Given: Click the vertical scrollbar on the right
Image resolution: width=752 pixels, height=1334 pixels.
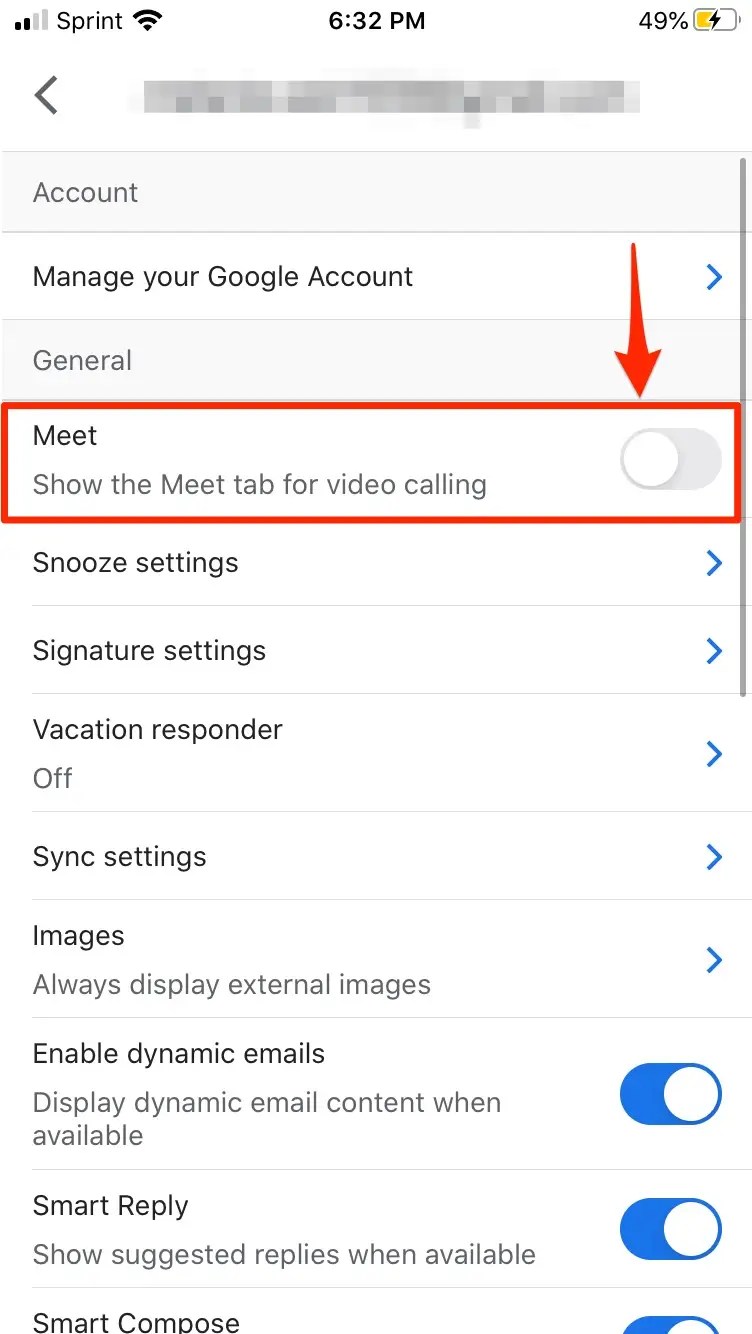Looking at the screenshot, I should pyautogui.click(x=742, y=425).
